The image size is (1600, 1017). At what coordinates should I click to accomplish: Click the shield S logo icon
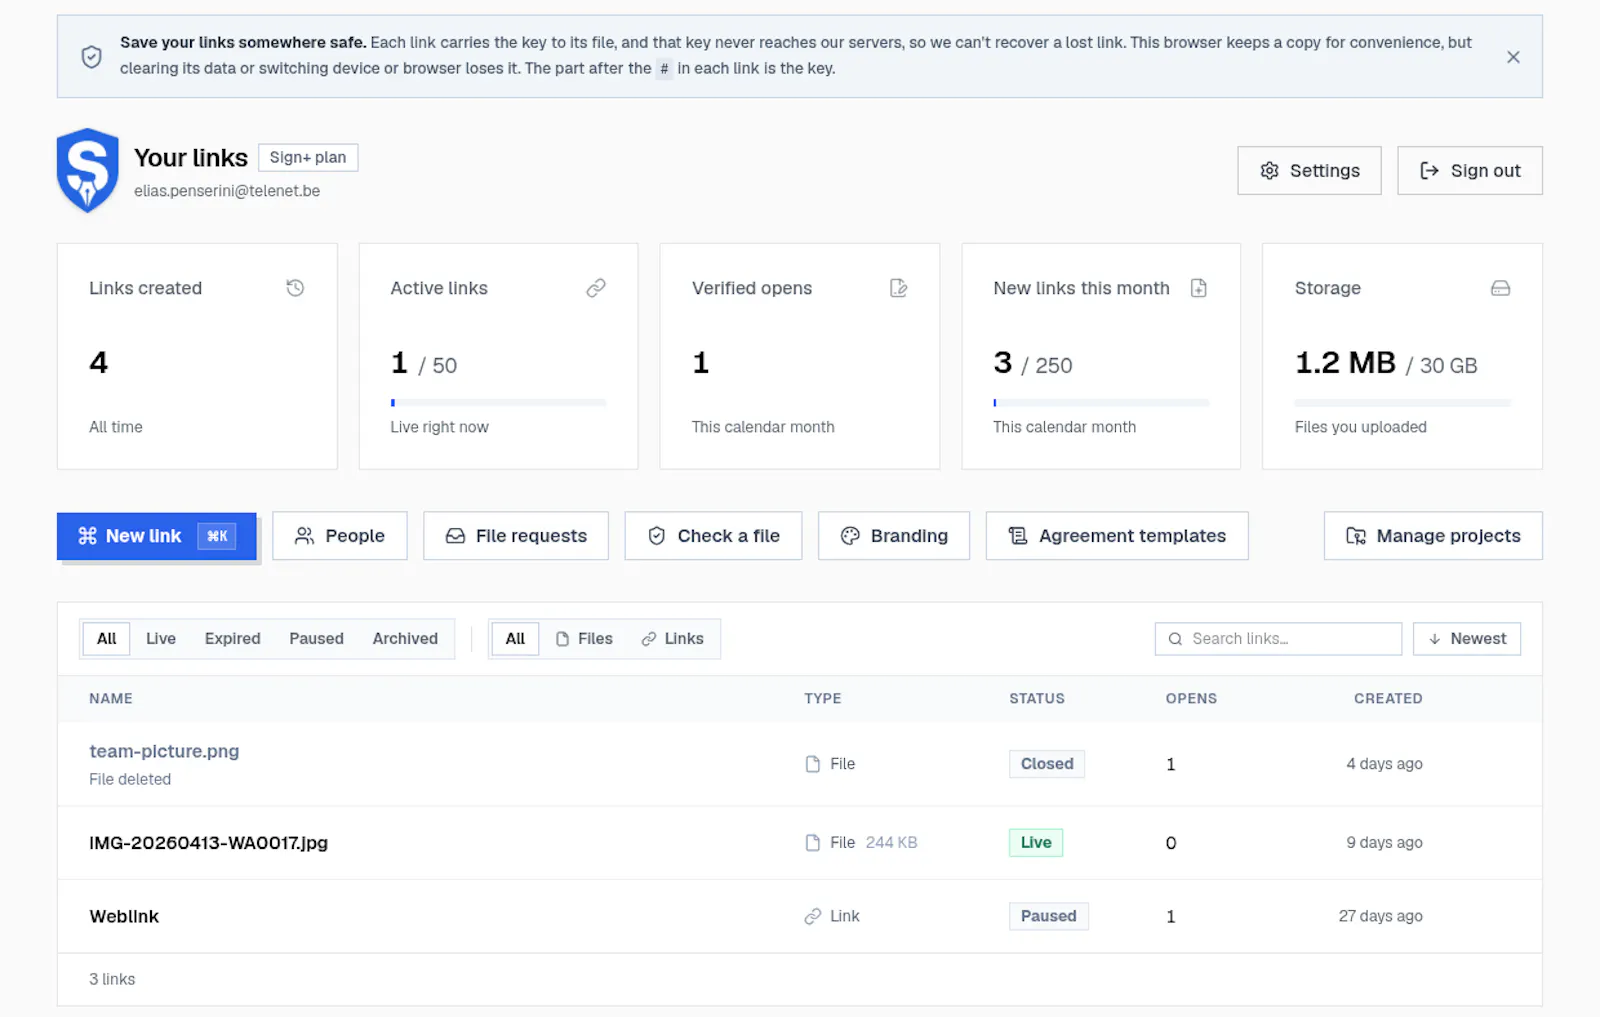pos(88,171)
